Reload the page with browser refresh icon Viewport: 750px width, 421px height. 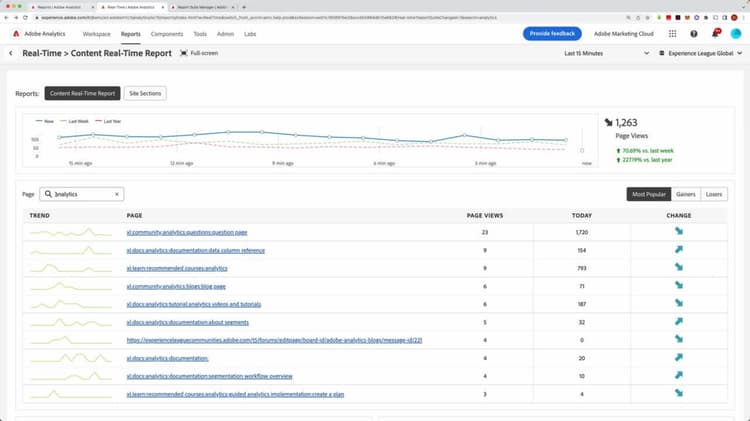pos(25,18)
